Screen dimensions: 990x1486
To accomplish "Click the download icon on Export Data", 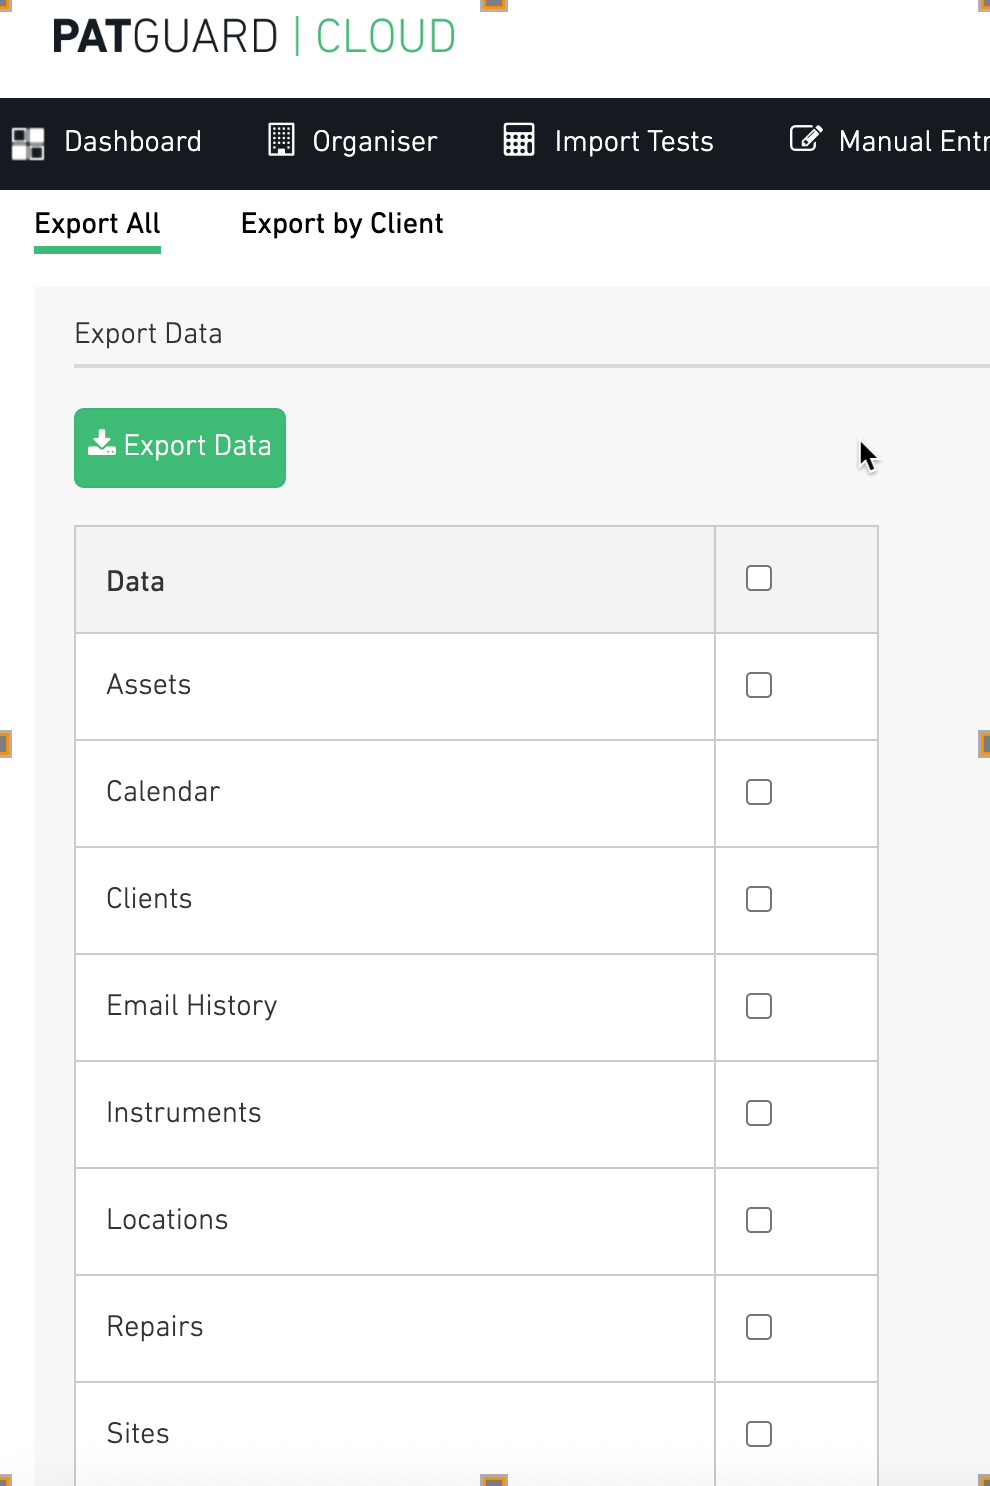I will tap(102, 443).
